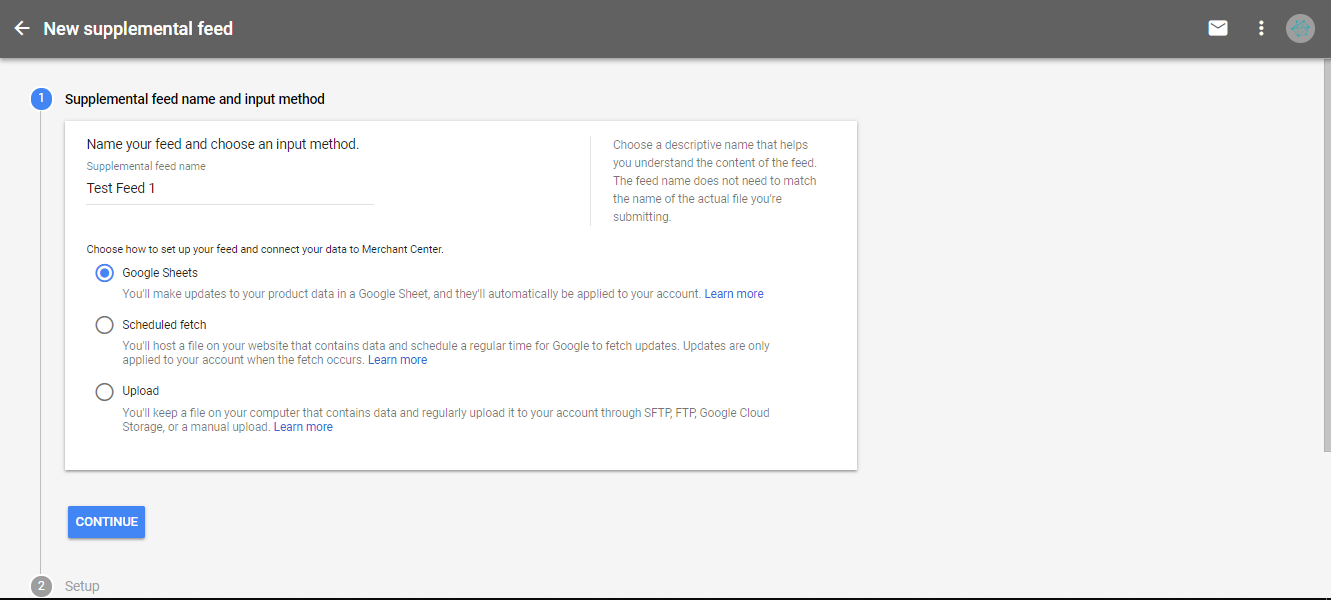
Task: Click the 'Google Sheets' option label
Action: click(x=160, y=273)
